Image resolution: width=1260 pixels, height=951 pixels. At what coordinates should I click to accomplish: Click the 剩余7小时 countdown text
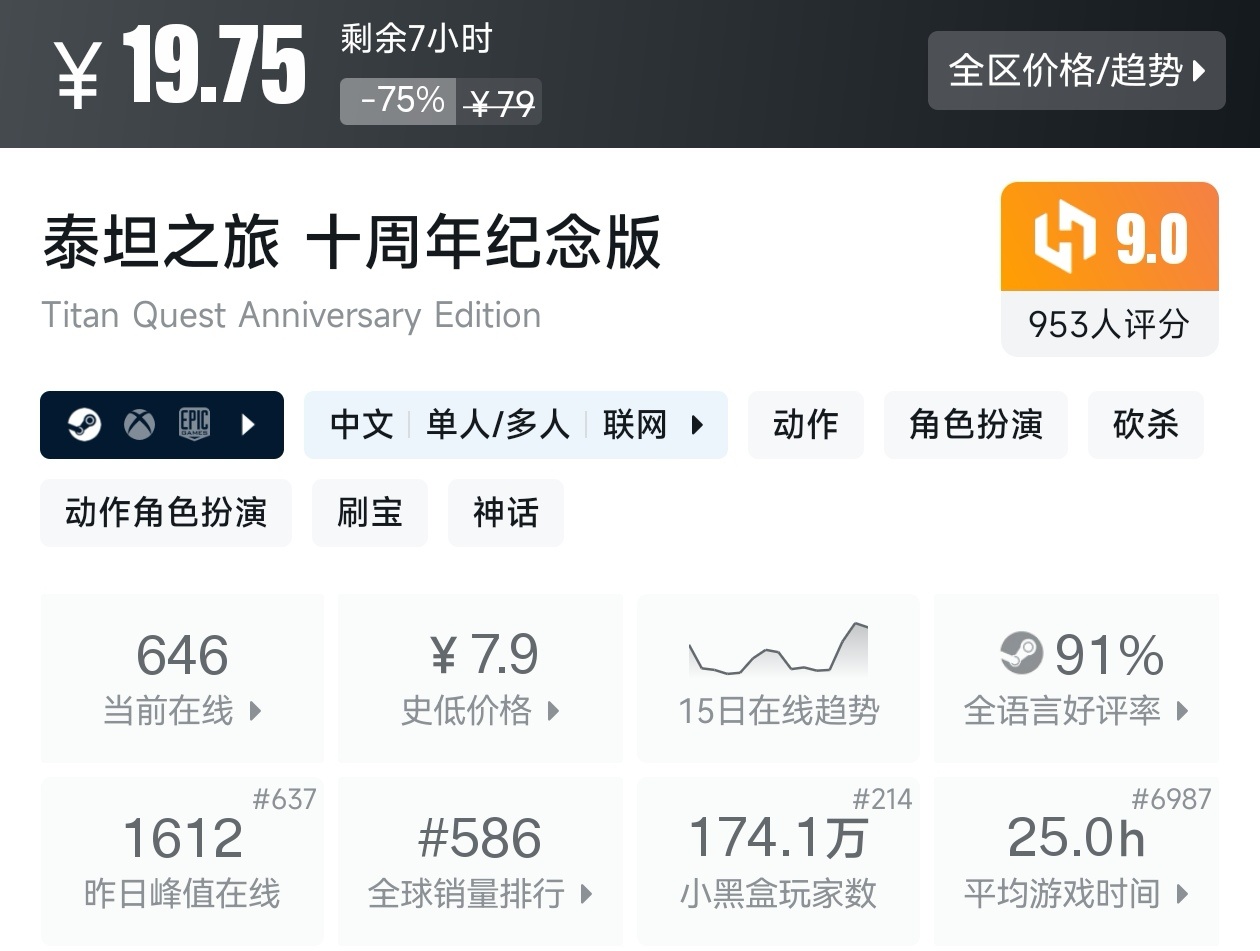point(416,39)
